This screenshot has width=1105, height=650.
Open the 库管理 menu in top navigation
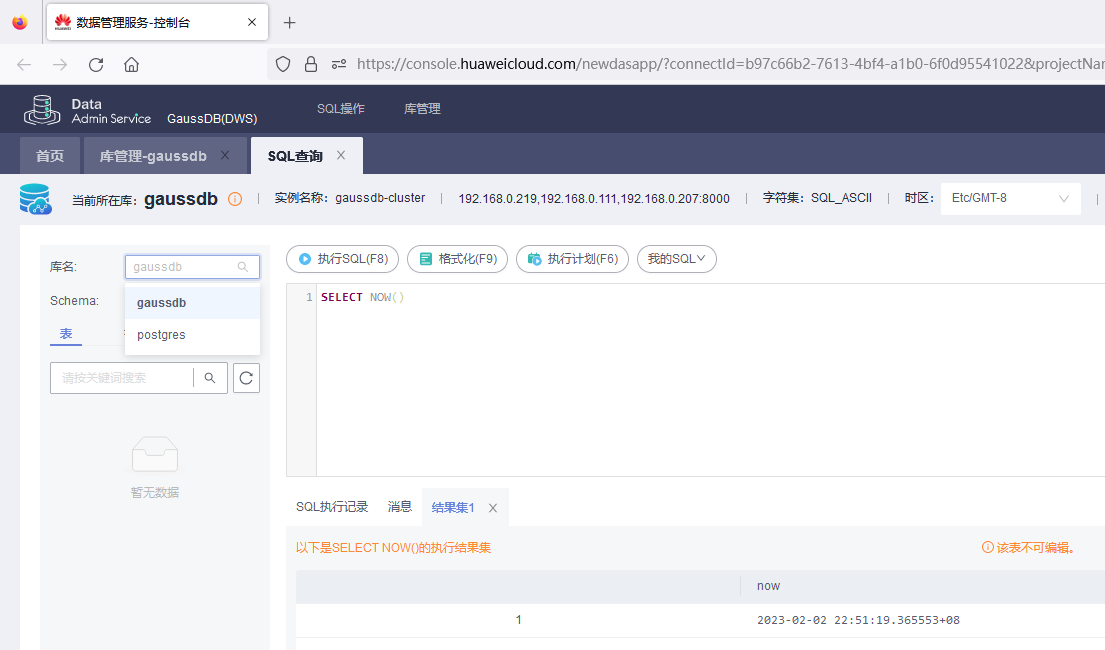[421, 108]
